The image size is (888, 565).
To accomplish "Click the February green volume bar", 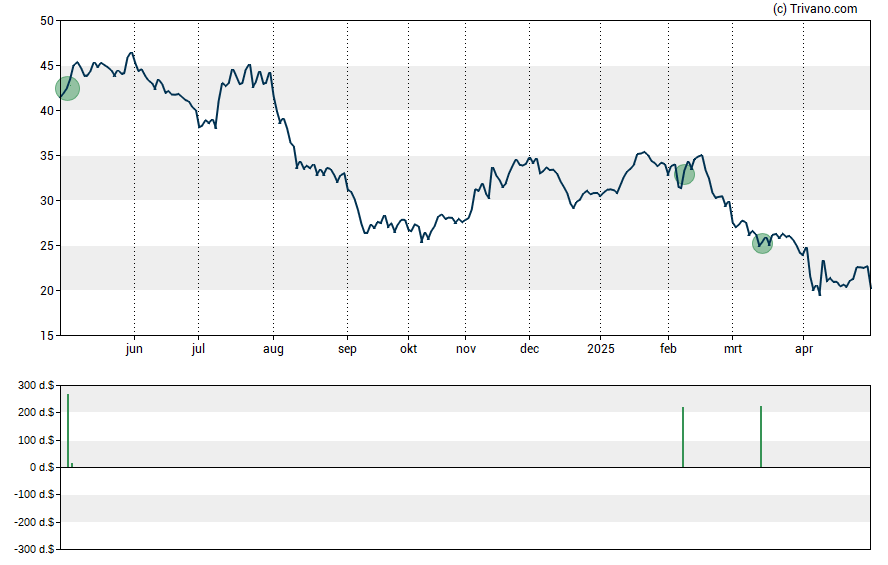I will [683, 437].
